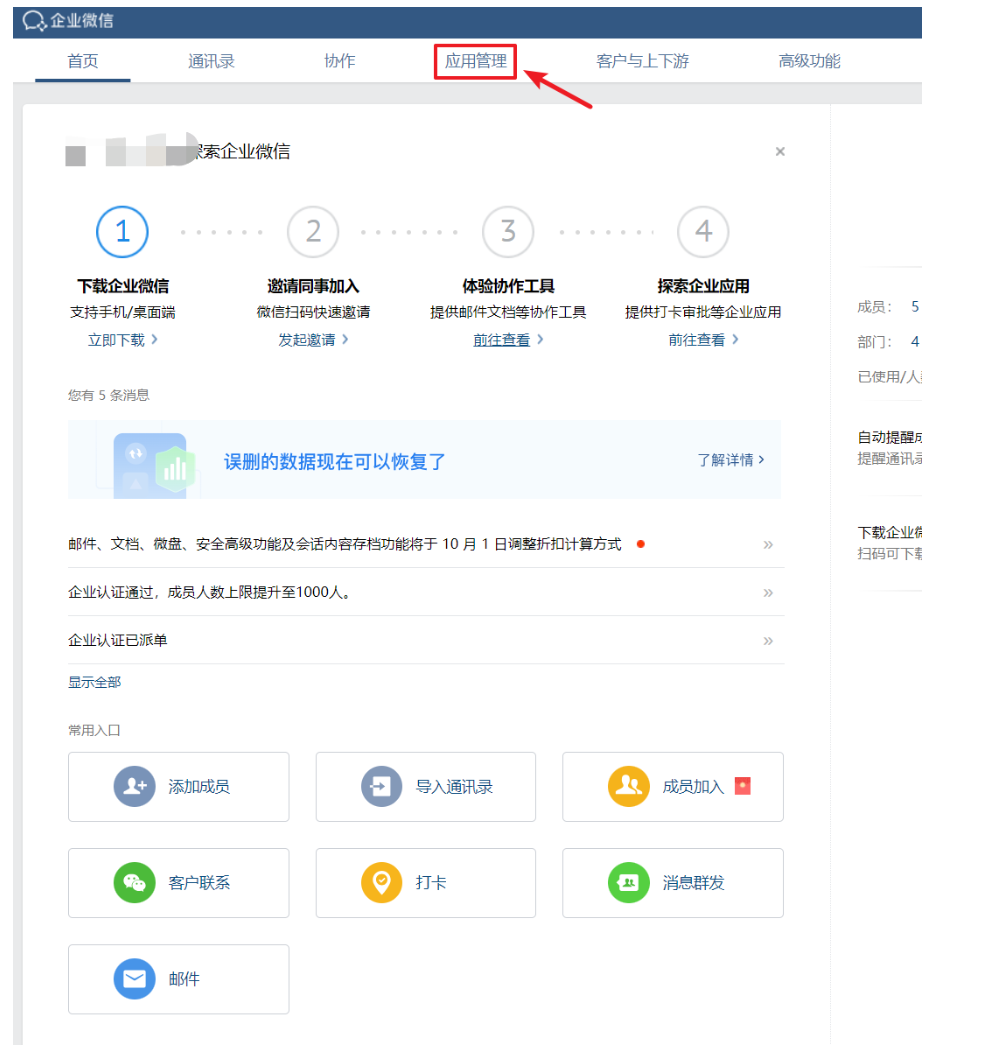Click 了解详情 on the data recovery banner
Image resolution: width=985 pixels, height=1054 pixels.
click(730, 460)
